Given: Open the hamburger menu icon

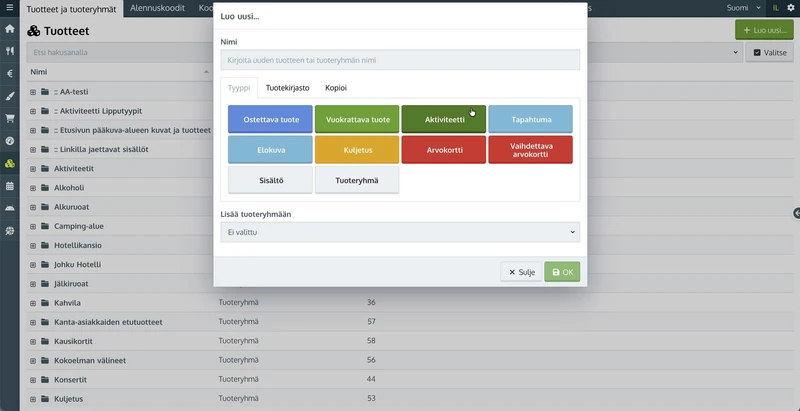Looking at the screenshot, I should (x=9, y=8).
